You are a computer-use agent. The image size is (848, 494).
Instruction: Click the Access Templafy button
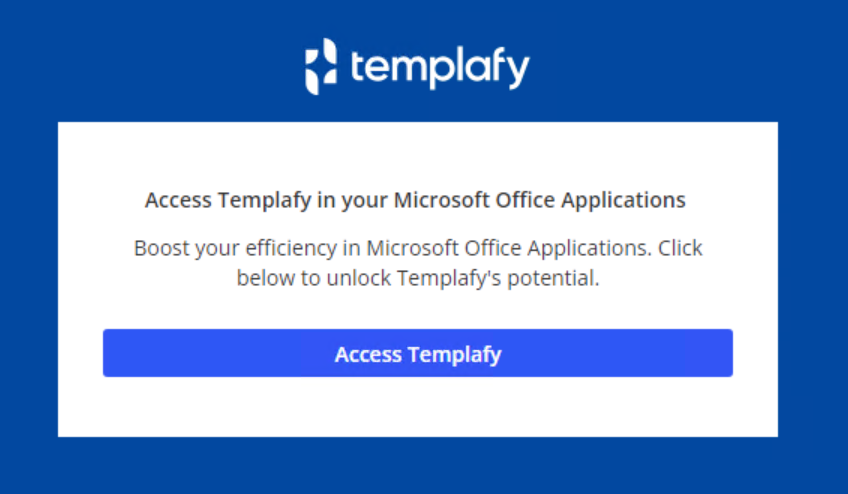click(x=417, y=353)
